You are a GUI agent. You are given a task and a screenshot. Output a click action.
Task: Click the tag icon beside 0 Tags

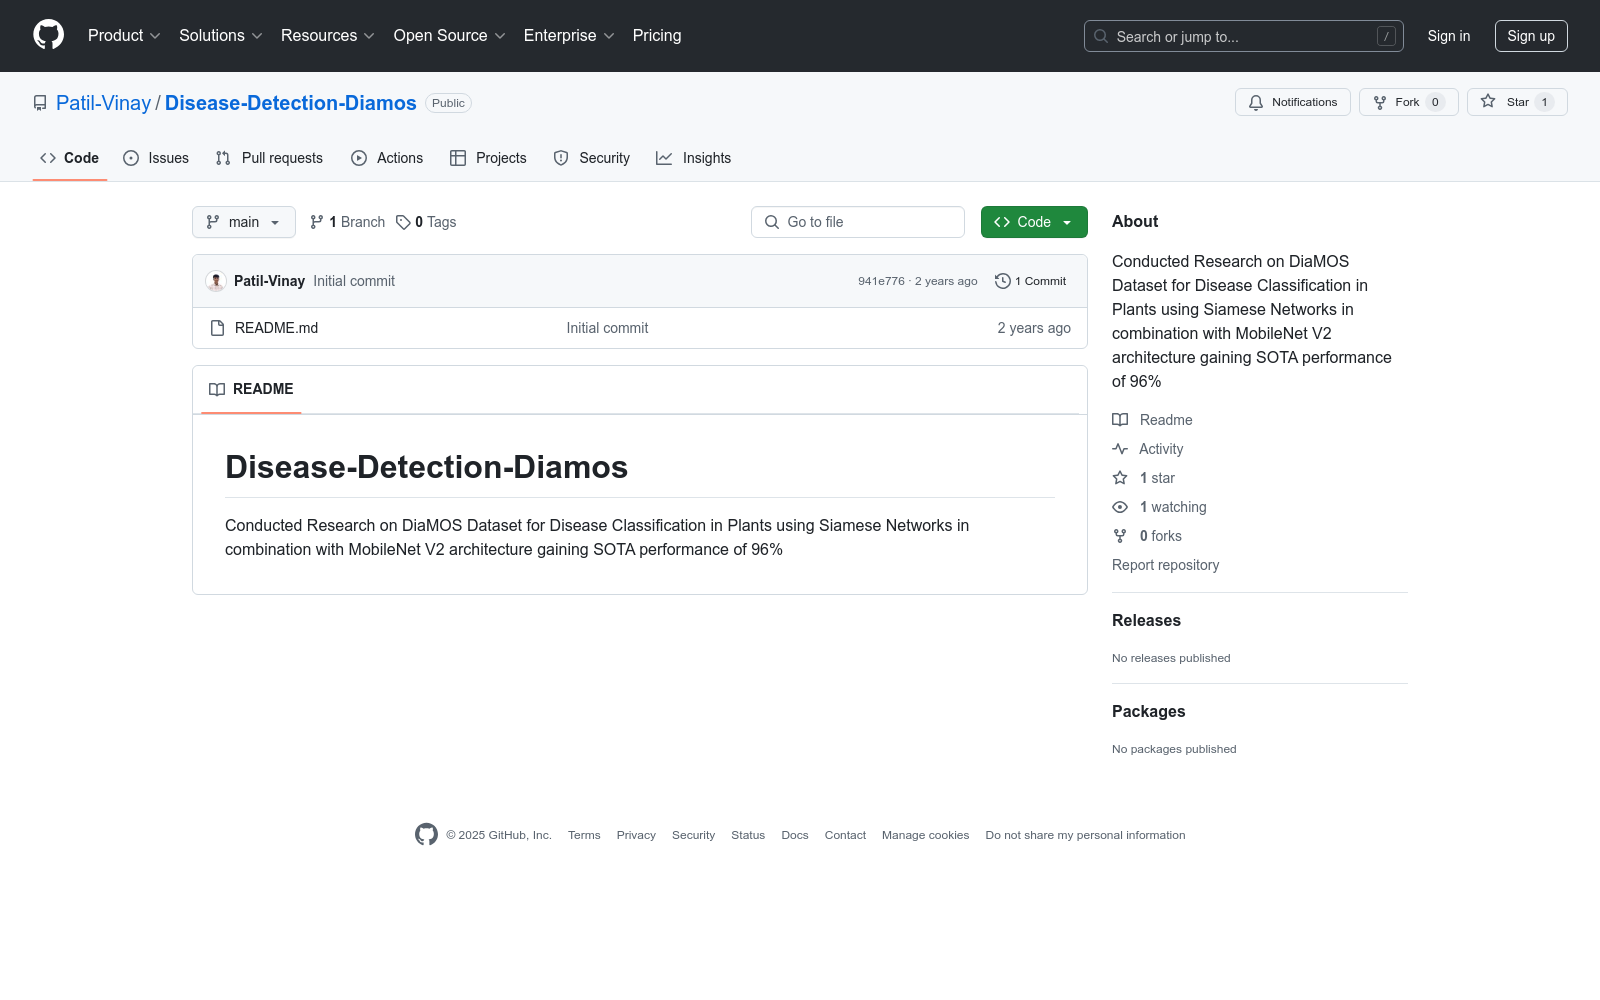[x=403, y=222]
